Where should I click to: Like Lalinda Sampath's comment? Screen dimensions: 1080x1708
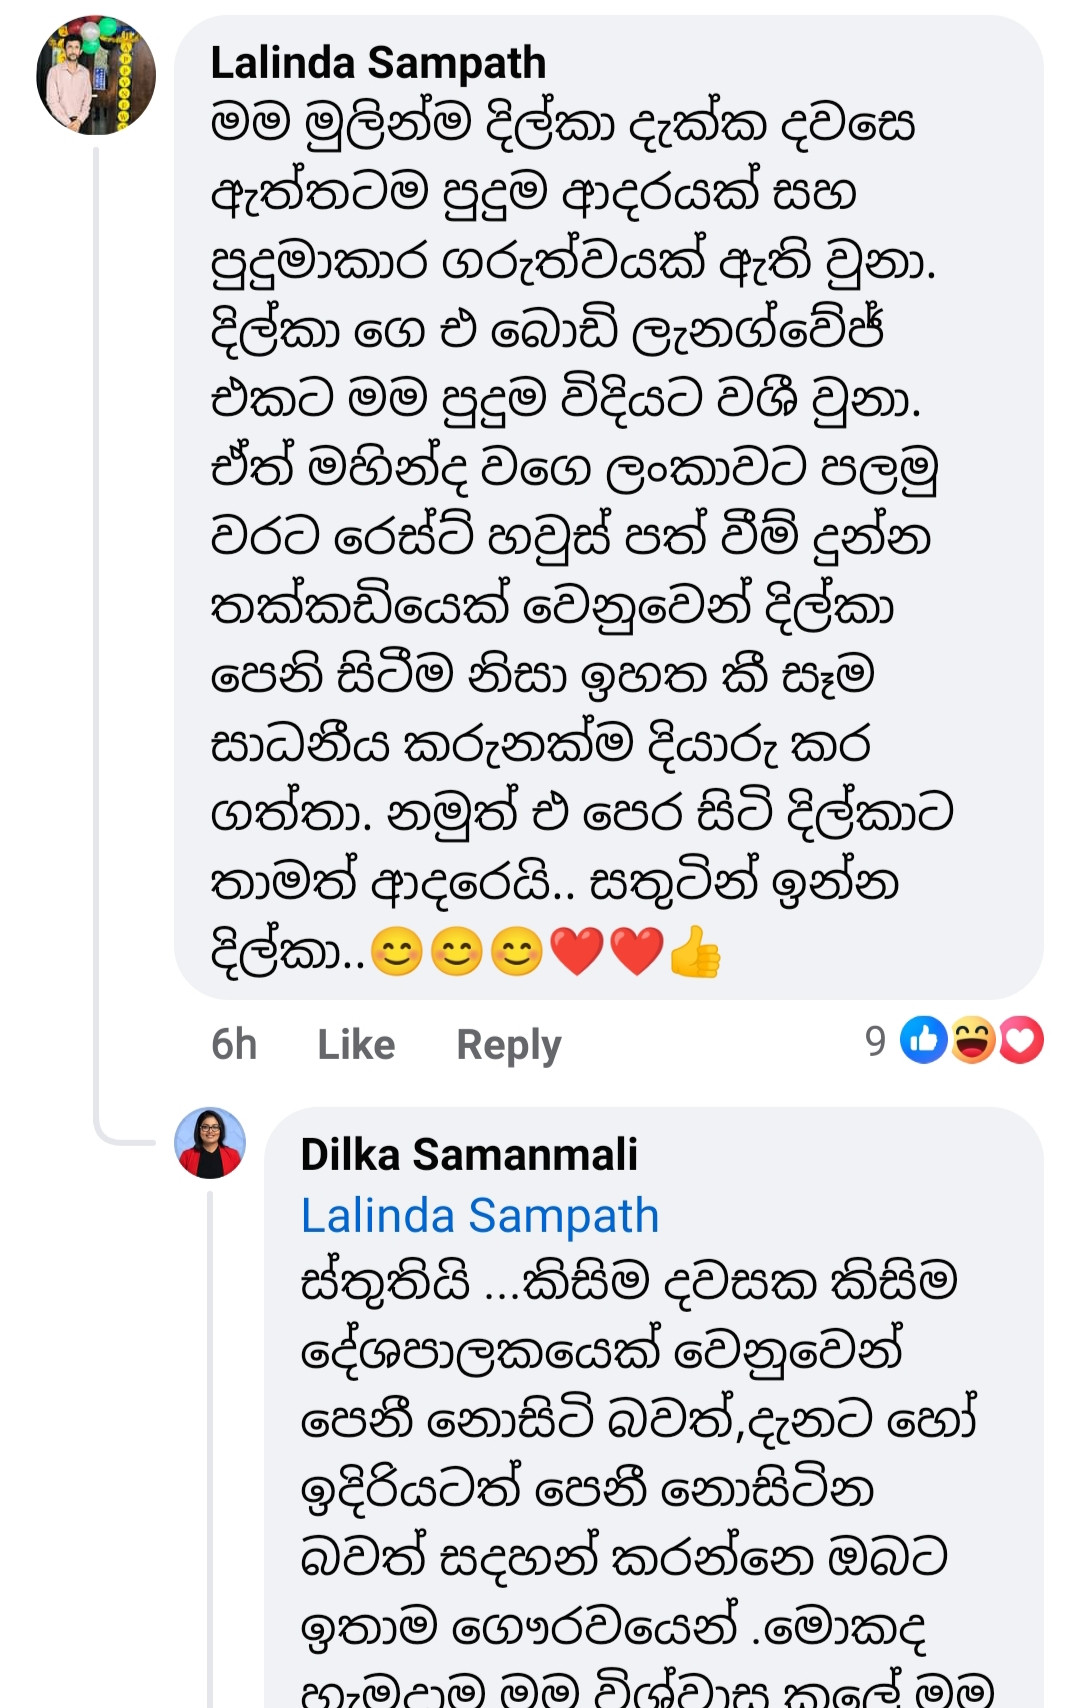point(356,1044)
